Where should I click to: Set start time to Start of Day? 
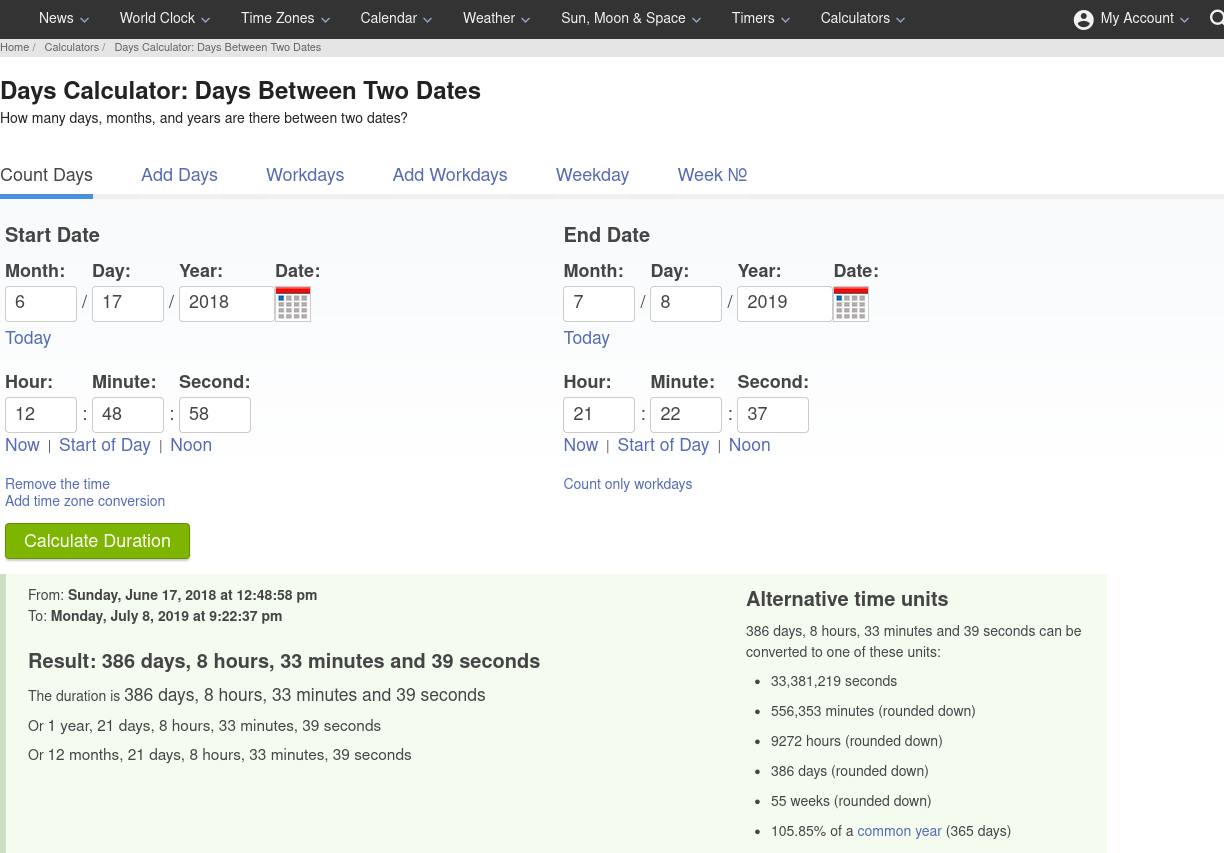click(105, 445)
